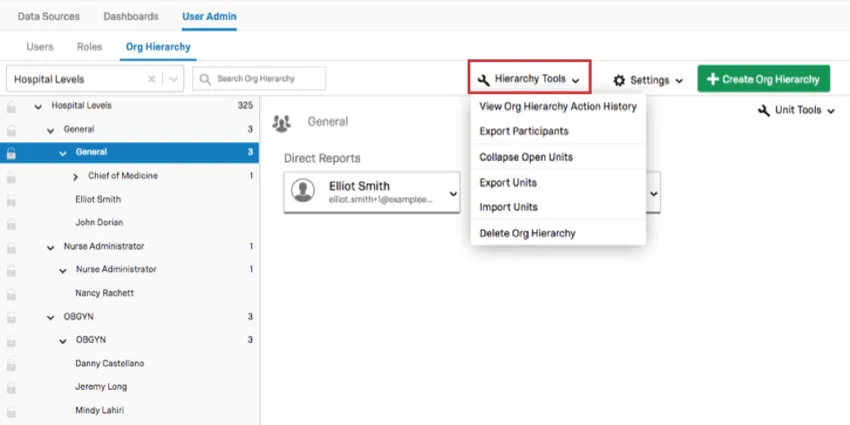Click the gear icon on Settings
Screen dimensions: 850x425
coord(619,80)
